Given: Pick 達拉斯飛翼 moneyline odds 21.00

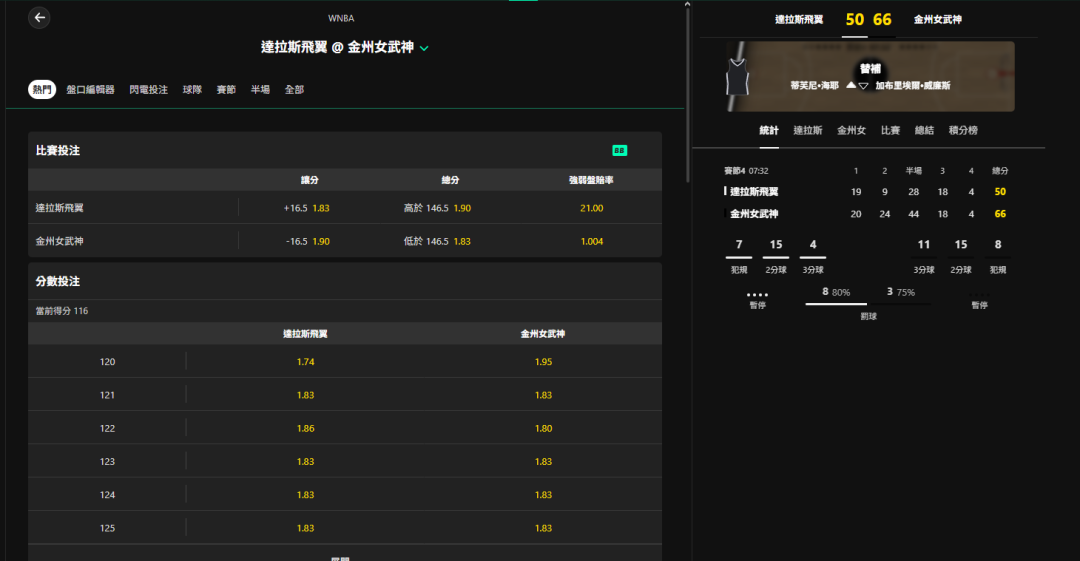Looking at the screenshot, I should tap(592, 208).
